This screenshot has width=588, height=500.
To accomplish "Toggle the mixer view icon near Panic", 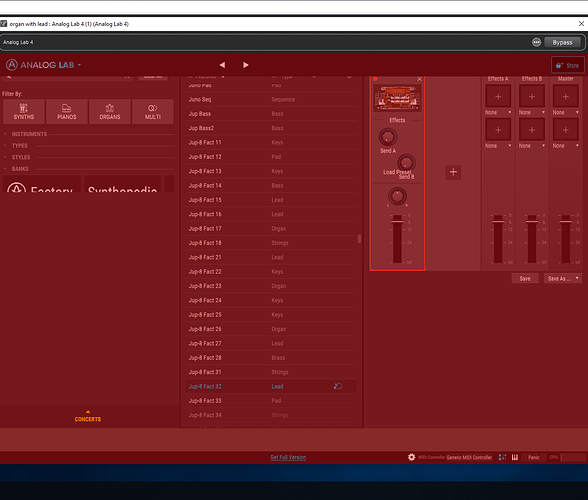I will tap(502, 457).
